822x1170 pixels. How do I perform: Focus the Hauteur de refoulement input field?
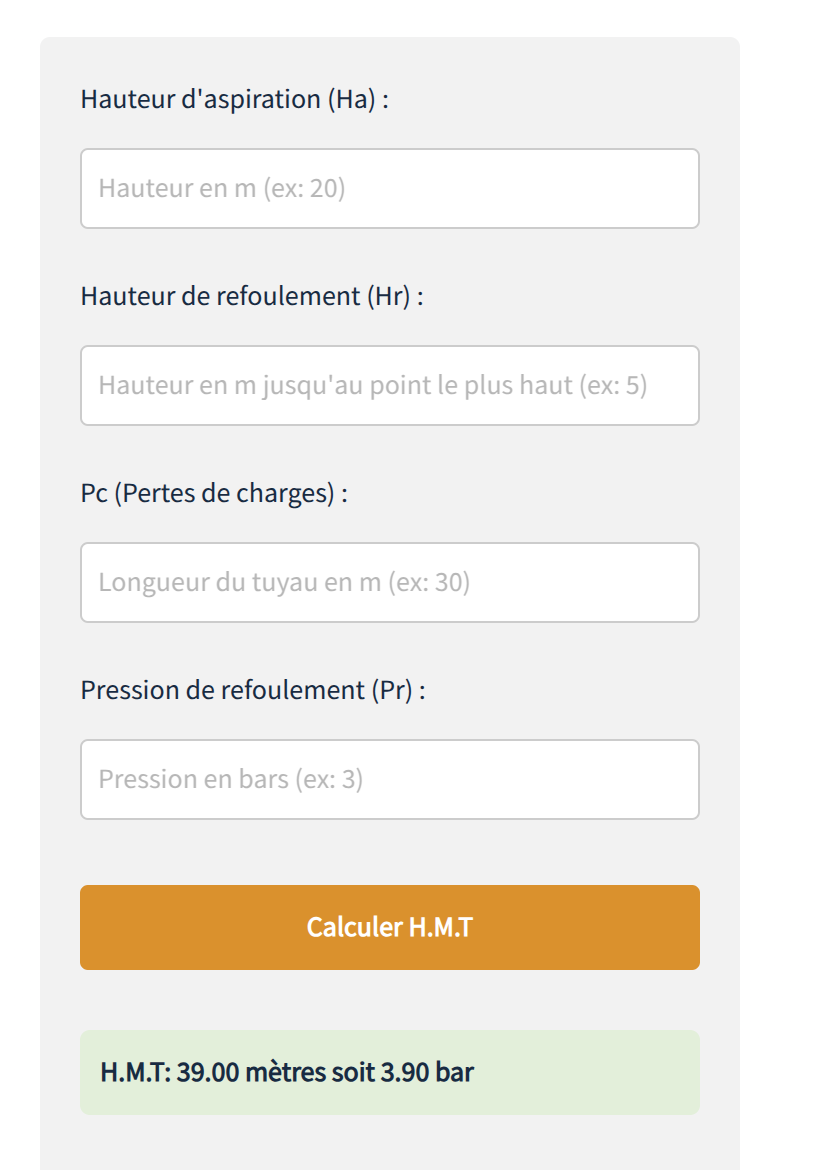(389, 386)
